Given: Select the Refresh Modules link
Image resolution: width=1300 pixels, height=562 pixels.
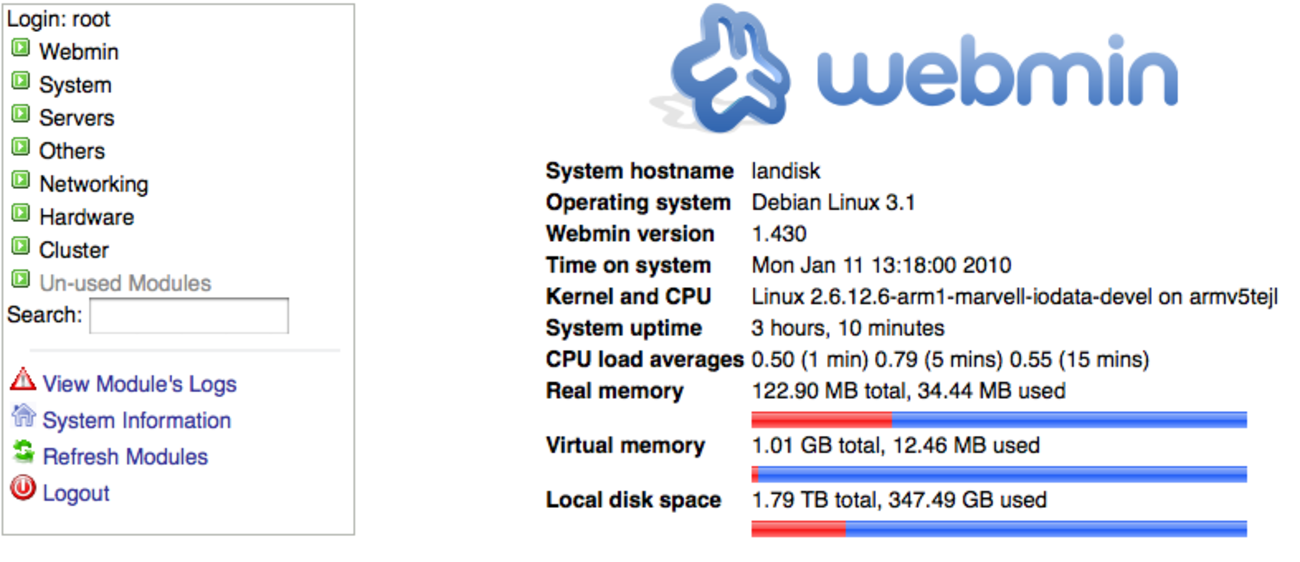Looking at the screenshot, I should pyautogui.click(x=125, y=456).
